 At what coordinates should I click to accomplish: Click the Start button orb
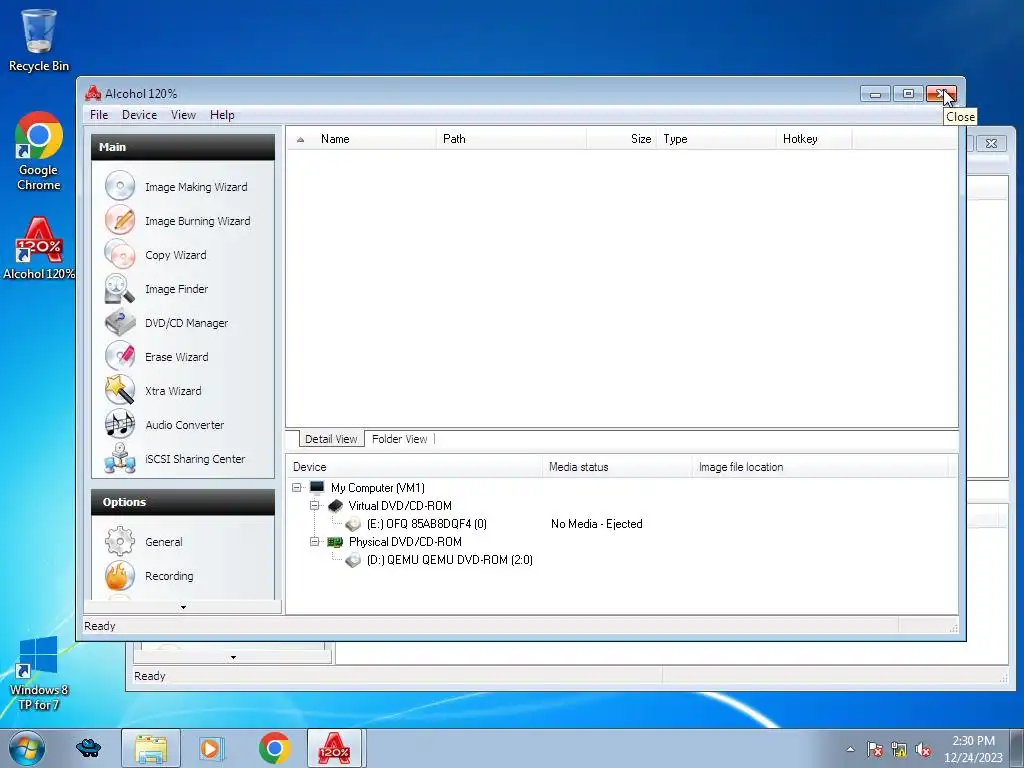[27, 748]
